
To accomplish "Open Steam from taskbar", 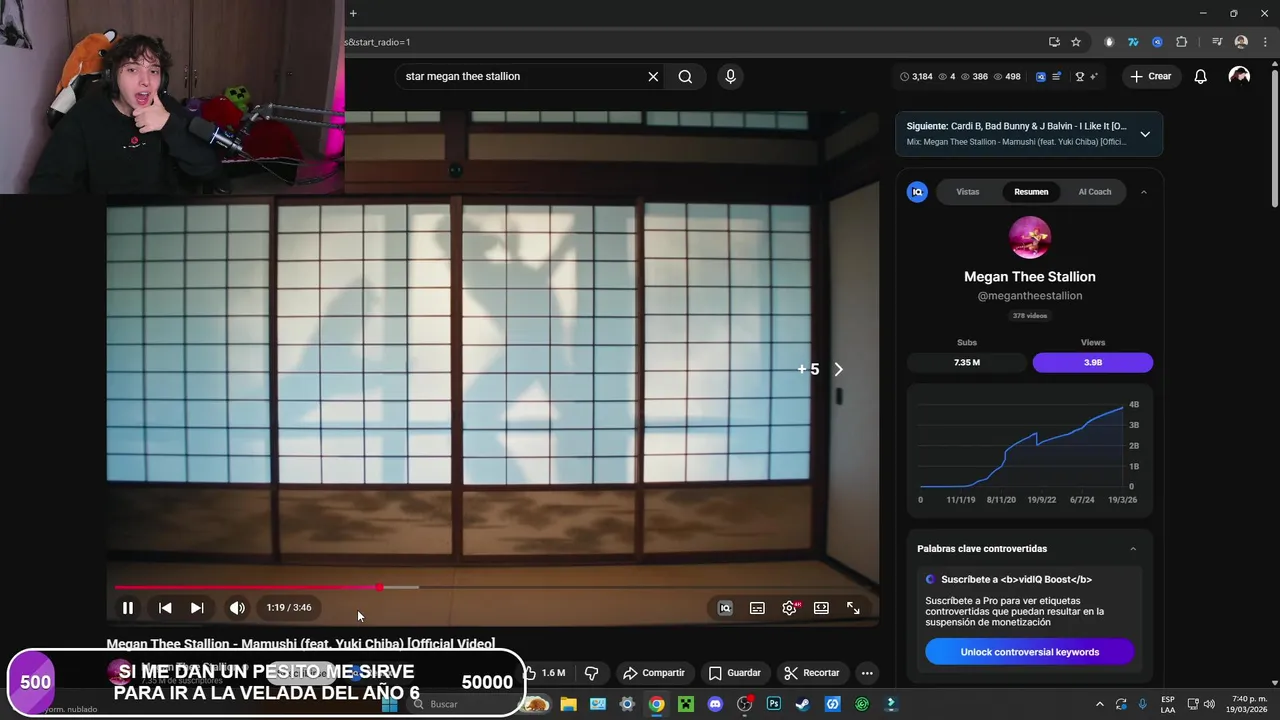I will pos(802,704).
